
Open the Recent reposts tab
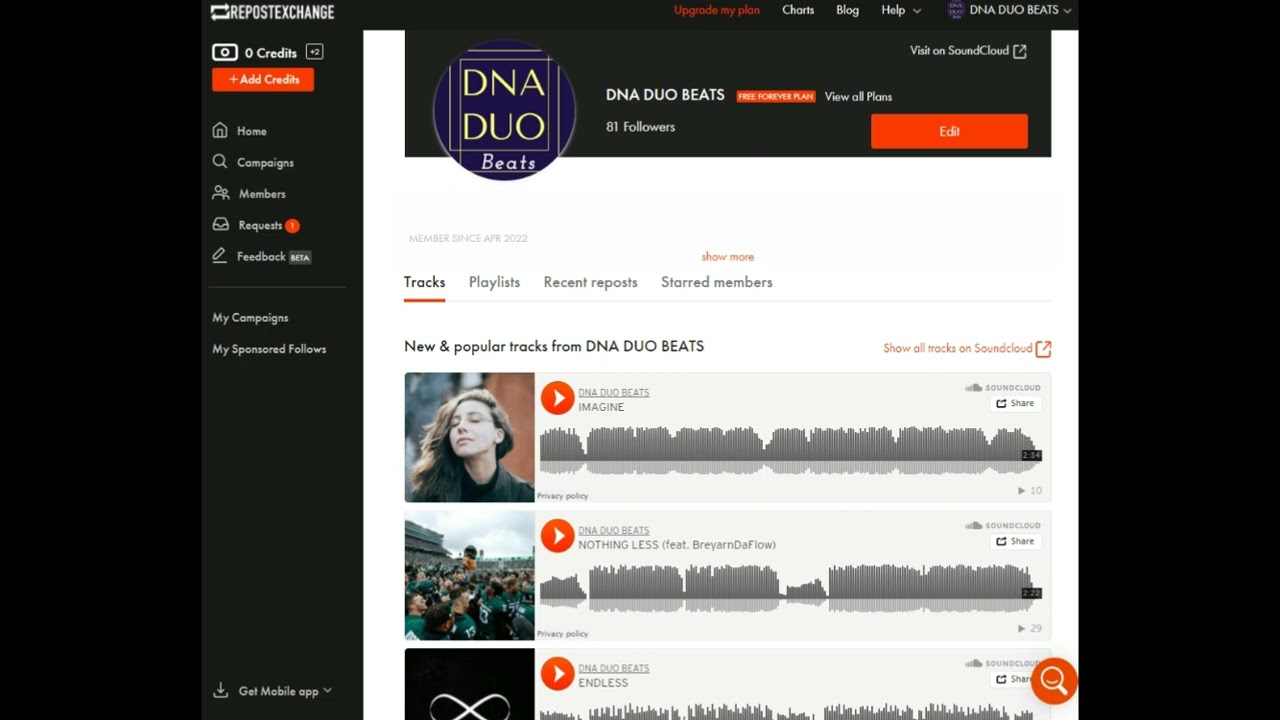(x=590, y=282)
